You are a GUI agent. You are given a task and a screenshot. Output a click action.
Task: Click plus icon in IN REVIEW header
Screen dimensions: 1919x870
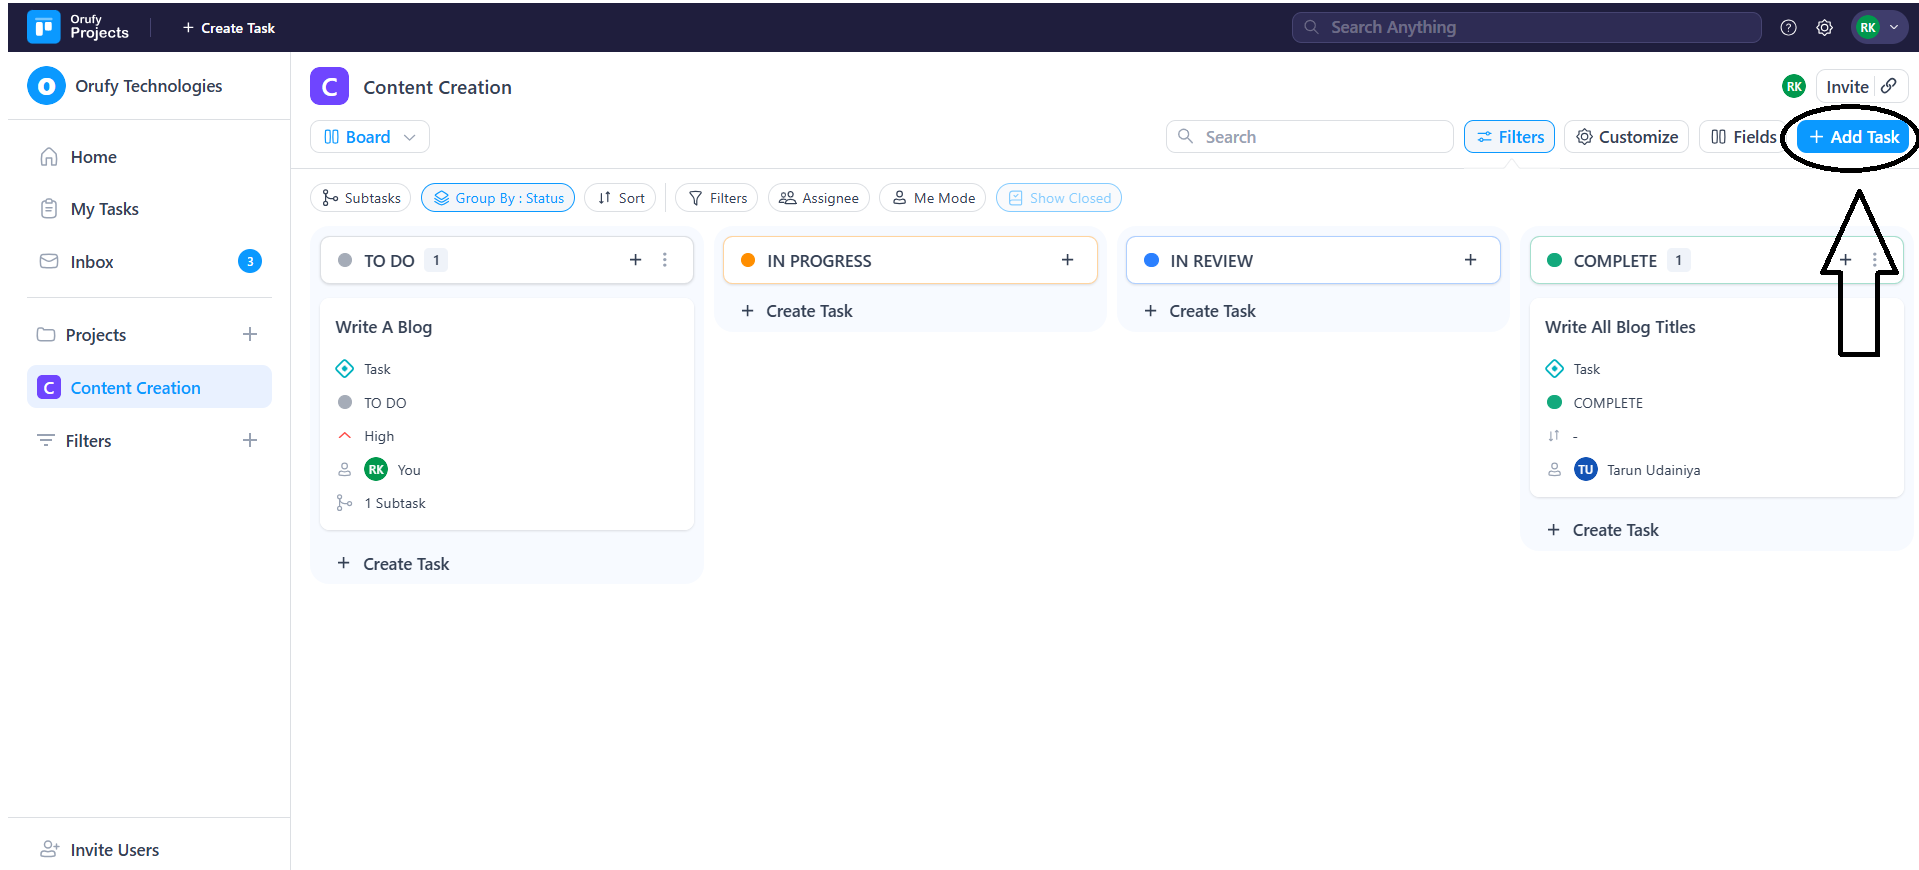coord(1470,260)
